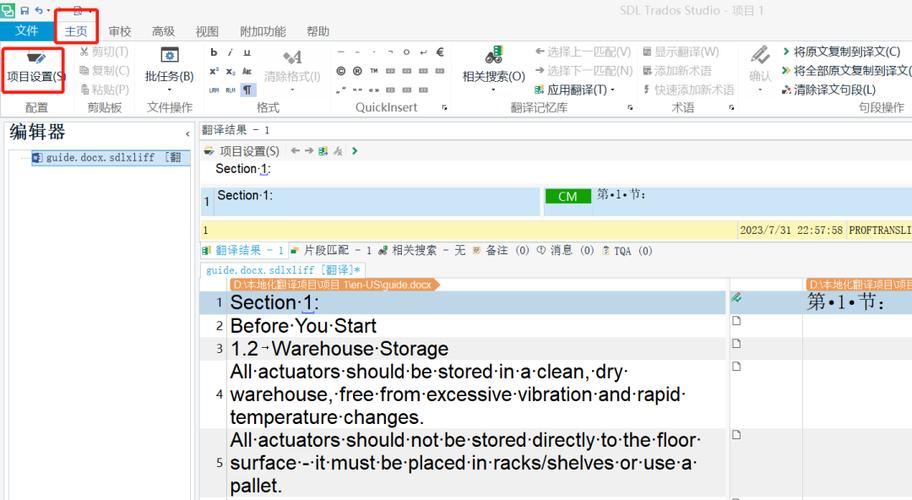Click the save icon in quick access toolbar
The height and width of the screenshot is (500, 912).
point(24,10)
